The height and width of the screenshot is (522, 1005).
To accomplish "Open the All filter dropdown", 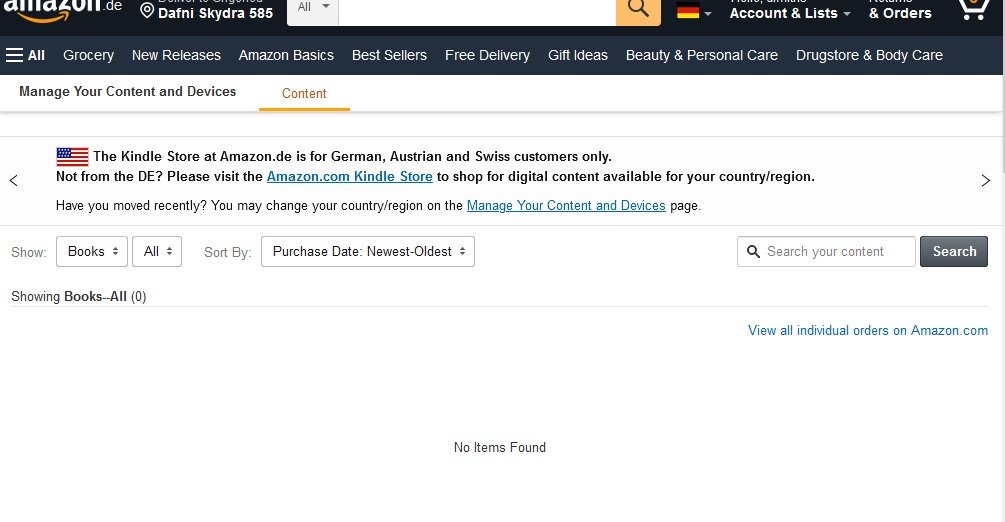I will click(x=157, y=251).
